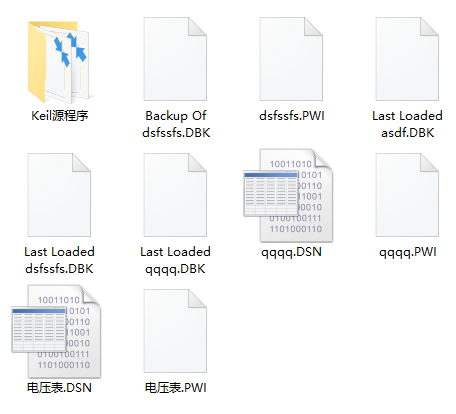Click the Last Loaded qqqq.DBK file icon
Image resolution: width=456 pixels, height=414 pixels.
click(175, 195)
